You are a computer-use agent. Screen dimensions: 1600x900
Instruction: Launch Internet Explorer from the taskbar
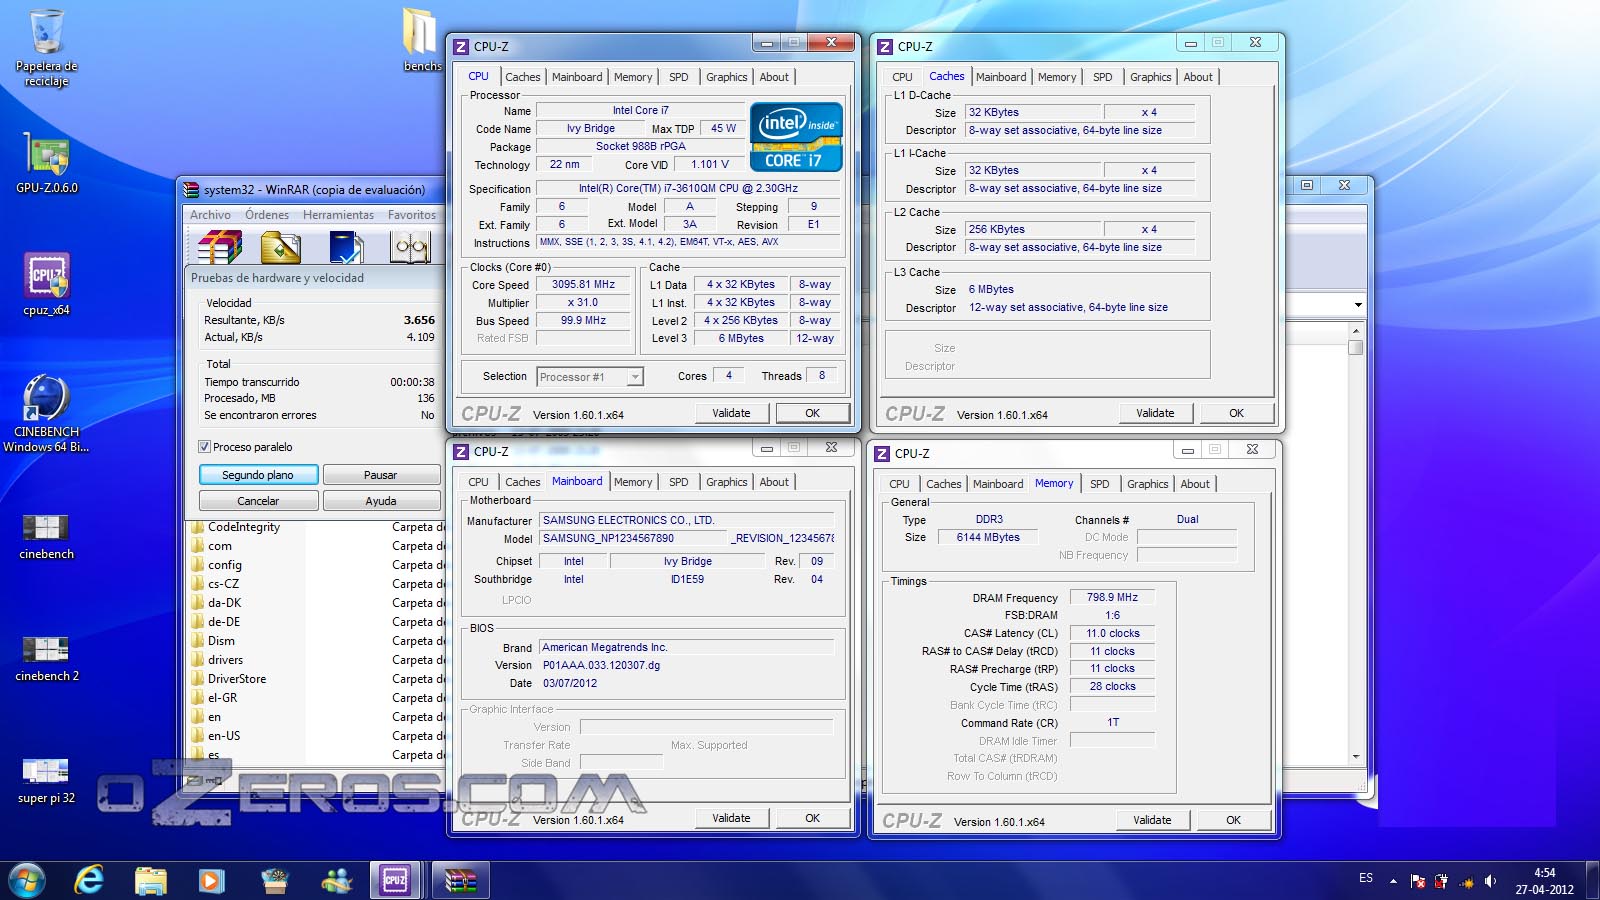(89, 880)
